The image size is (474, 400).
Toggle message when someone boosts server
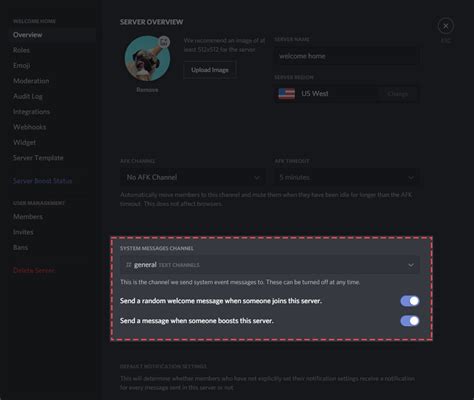pyautogui.click(x=410, y=321)
